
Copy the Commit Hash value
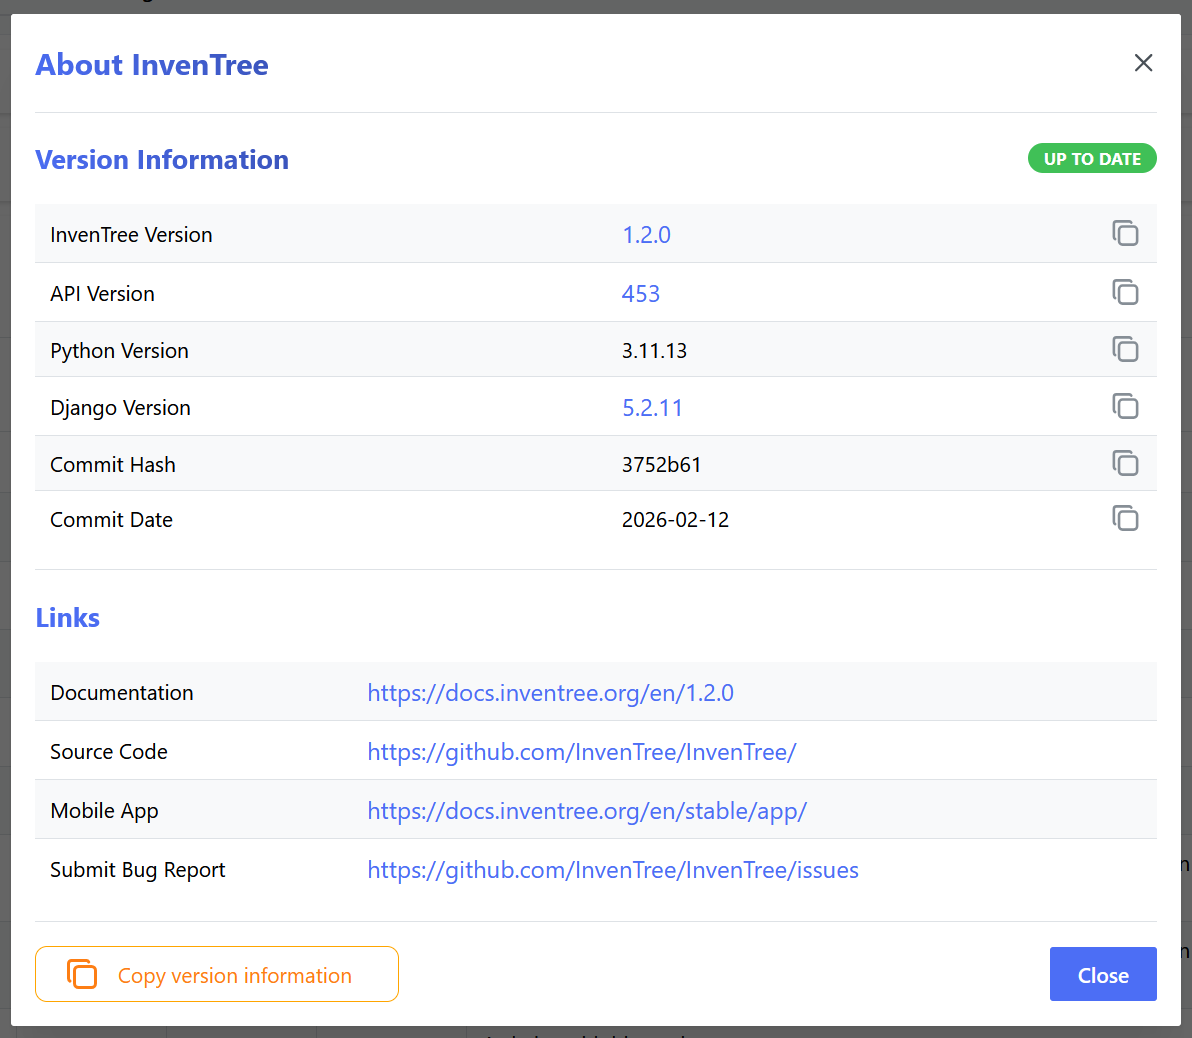(x=1125, y=464)
